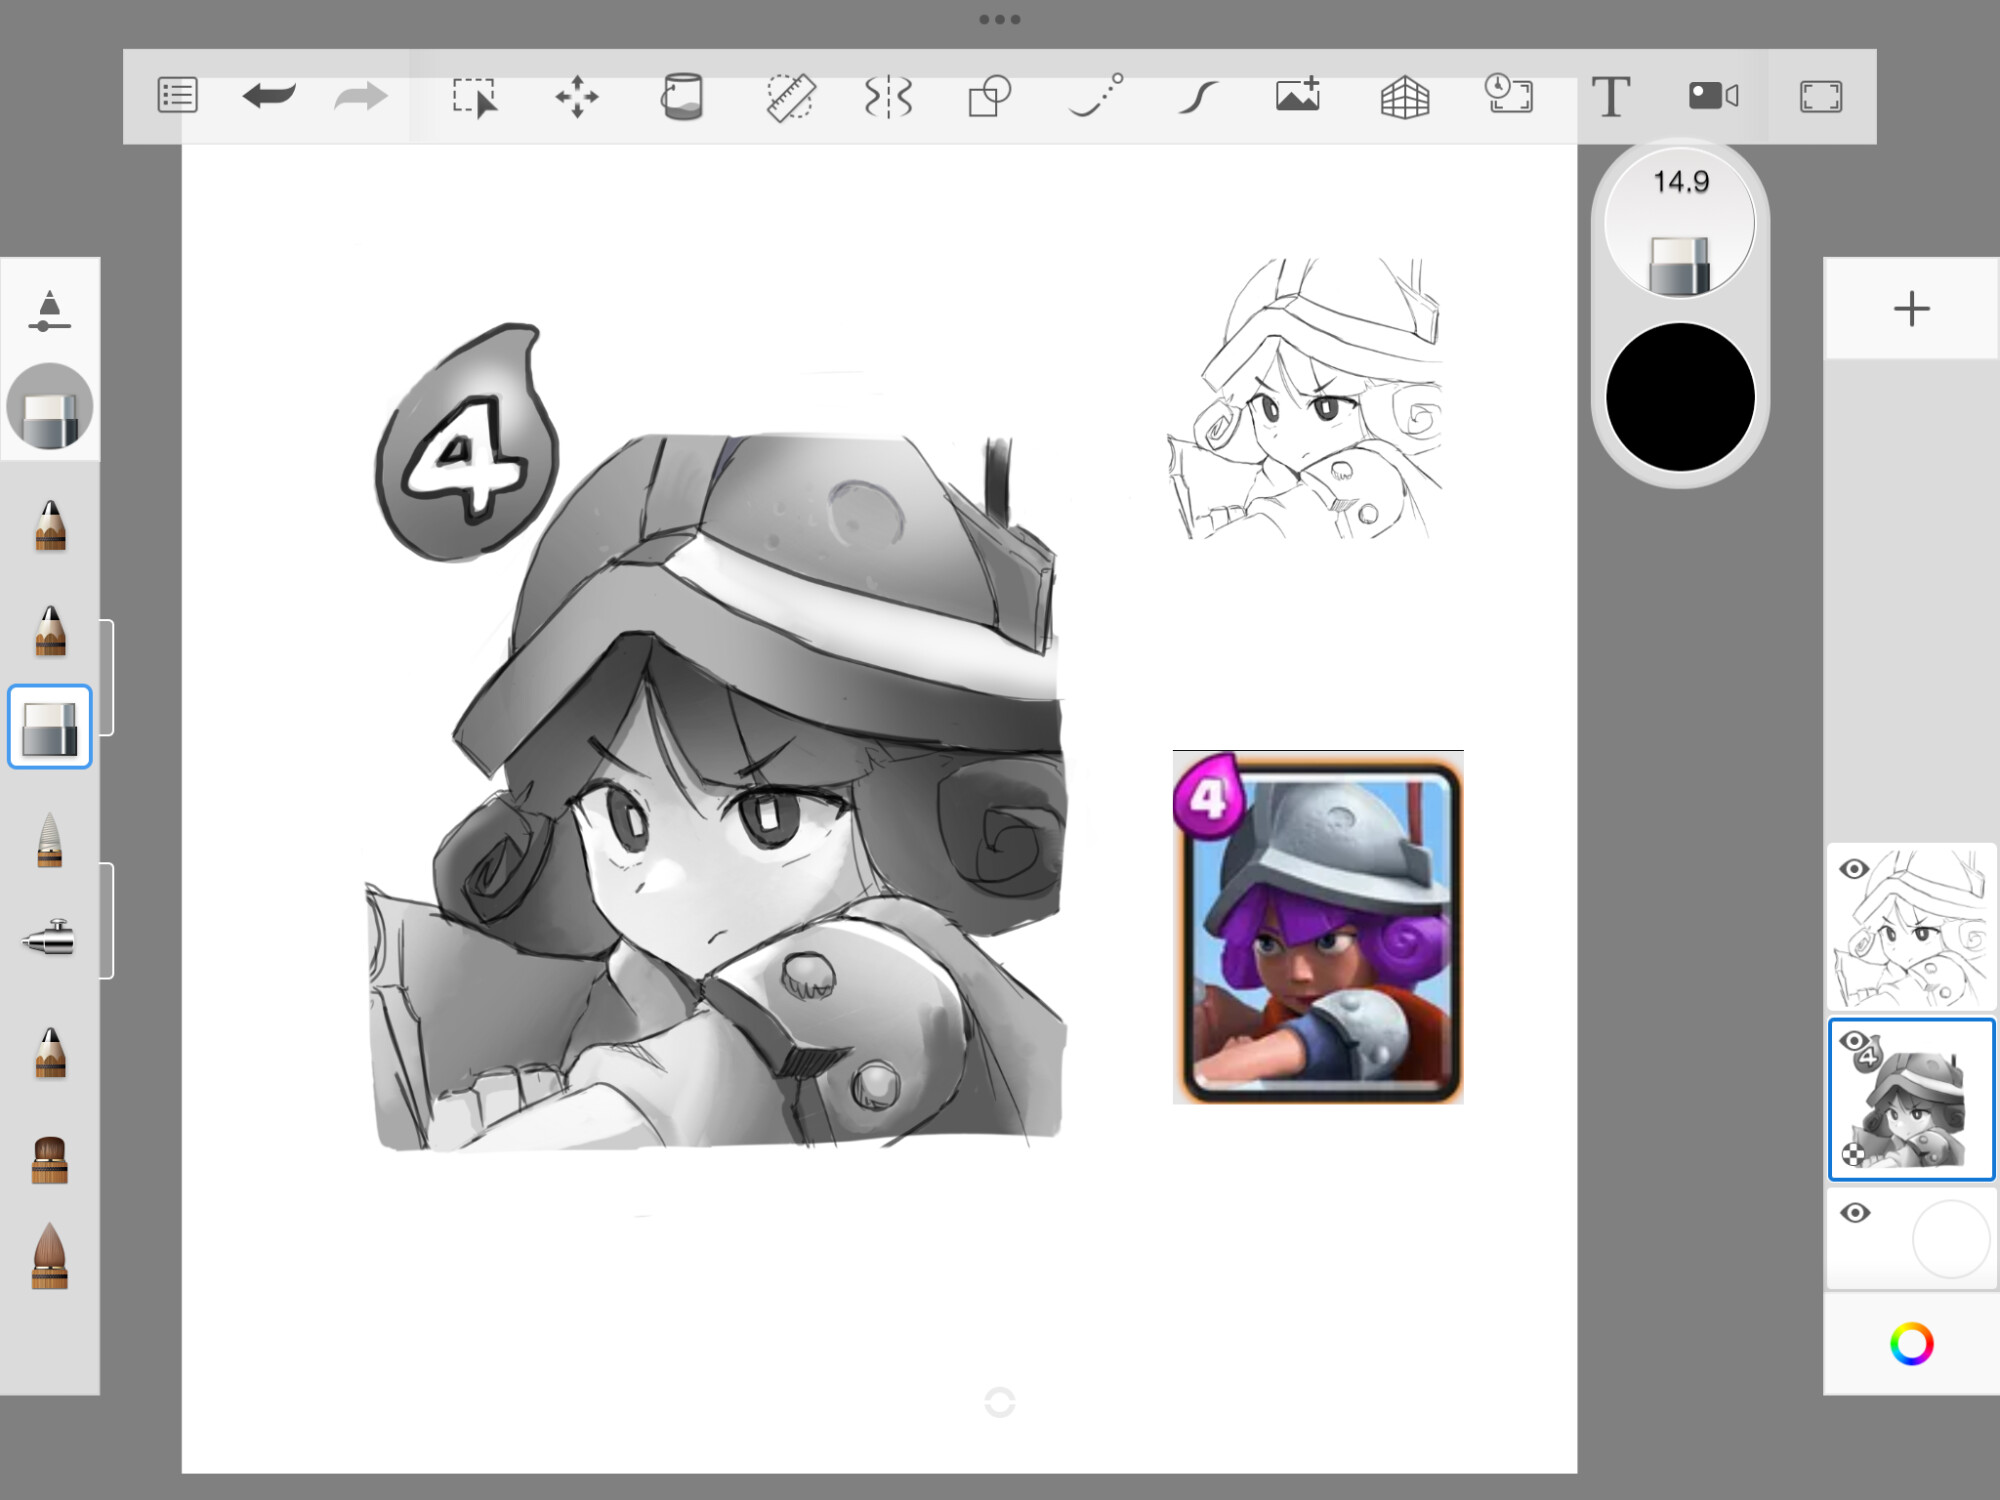Tap the black color puck
2000x1500 pixels.
[x=1680, y=397]
